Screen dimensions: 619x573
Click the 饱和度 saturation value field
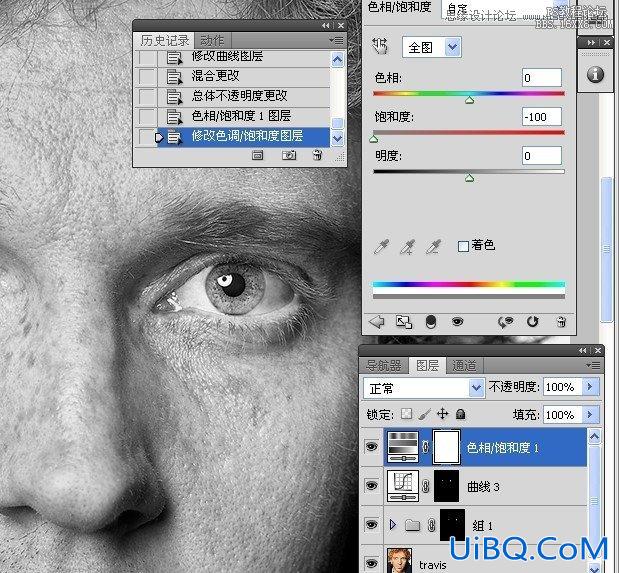542,117
